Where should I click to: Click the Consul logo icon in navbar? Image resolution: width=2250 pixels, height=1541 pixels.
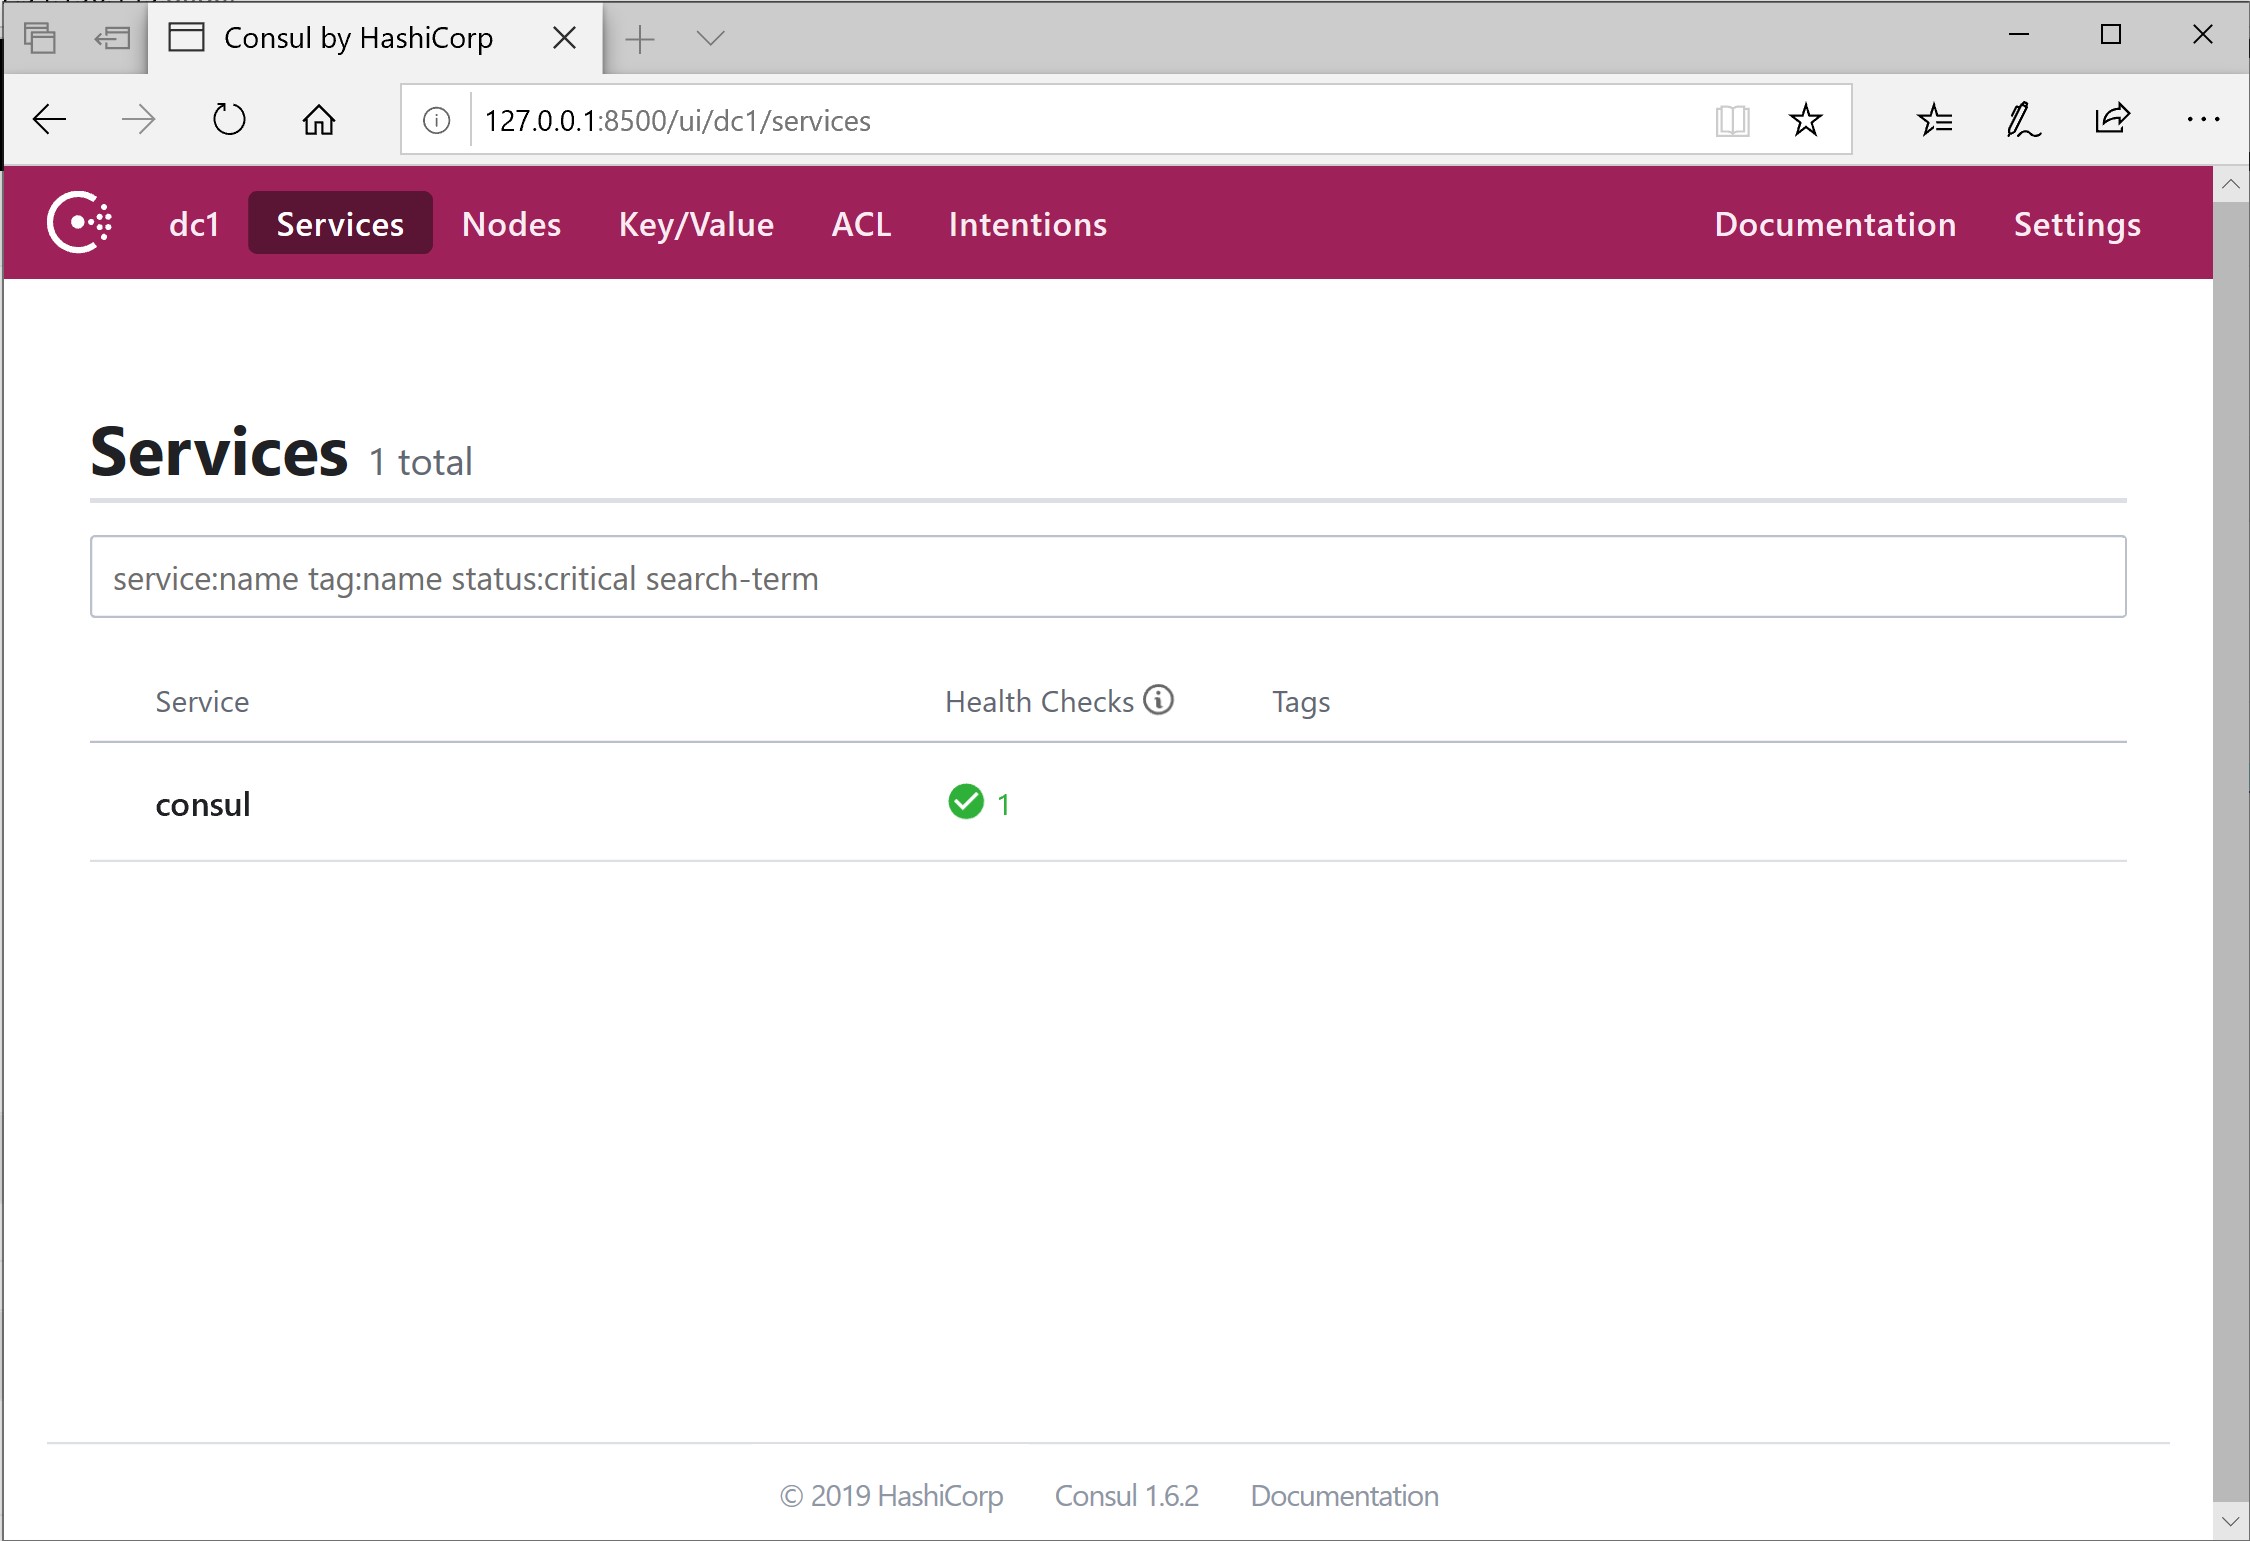pyautogui.click(x=80, y=224)
